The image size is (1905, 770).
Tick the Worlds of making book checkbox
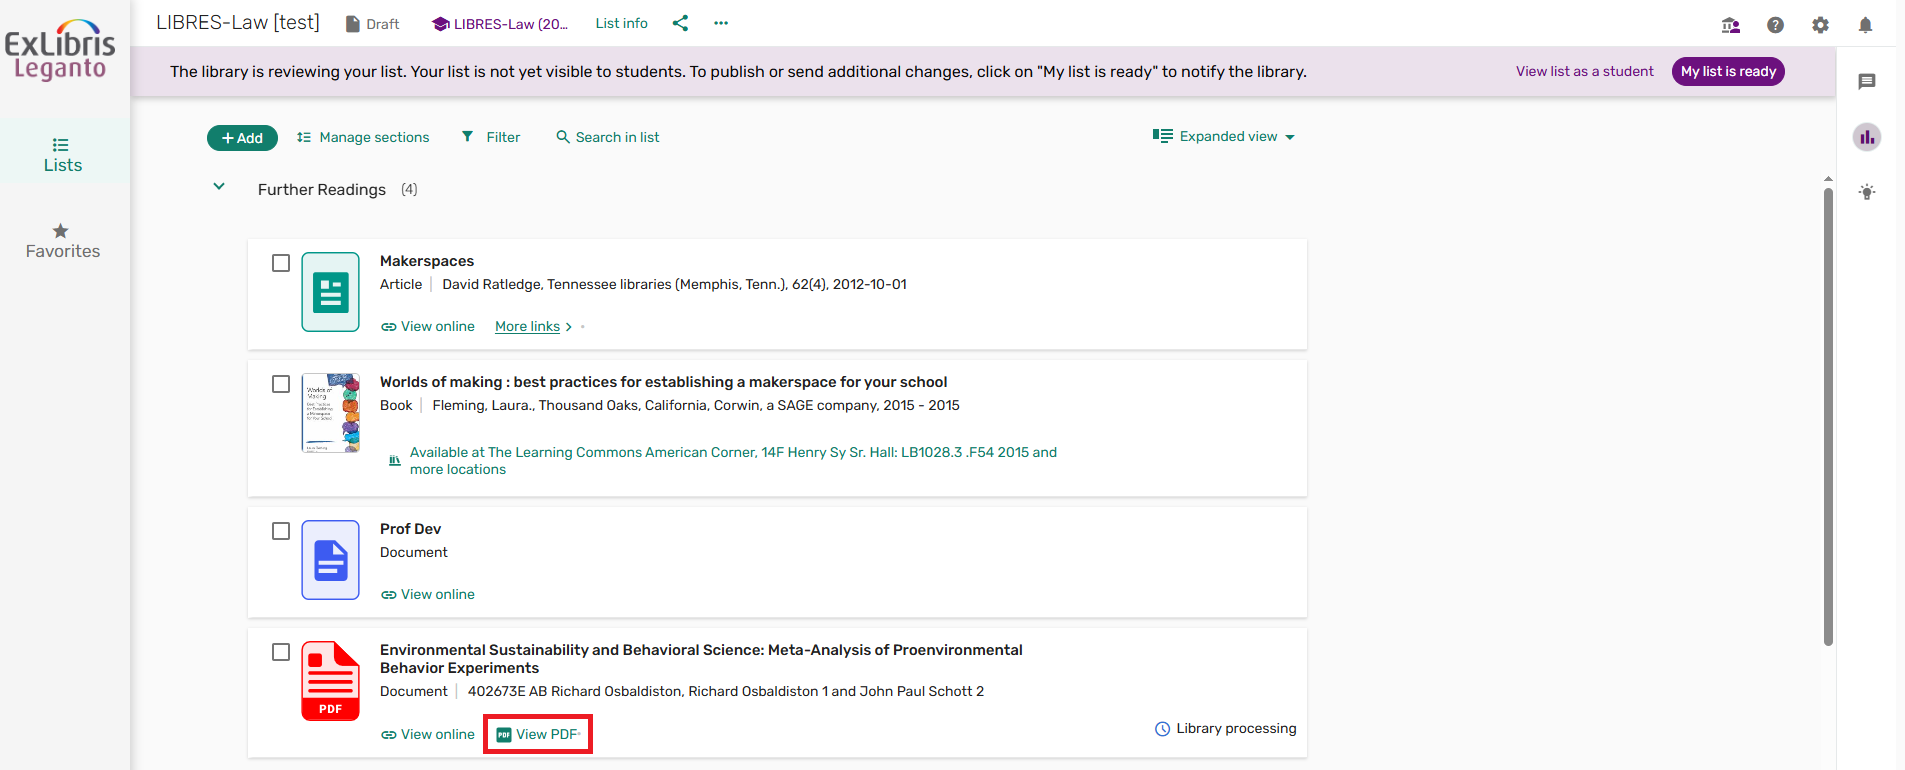coord(281,384)
